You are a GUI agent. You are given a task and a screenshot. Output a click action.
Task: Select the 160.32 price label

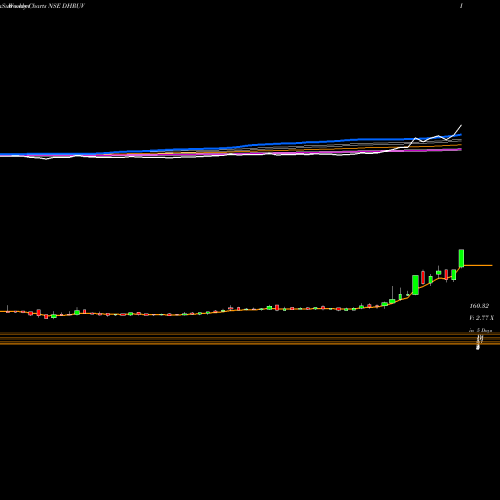point(479,306)
